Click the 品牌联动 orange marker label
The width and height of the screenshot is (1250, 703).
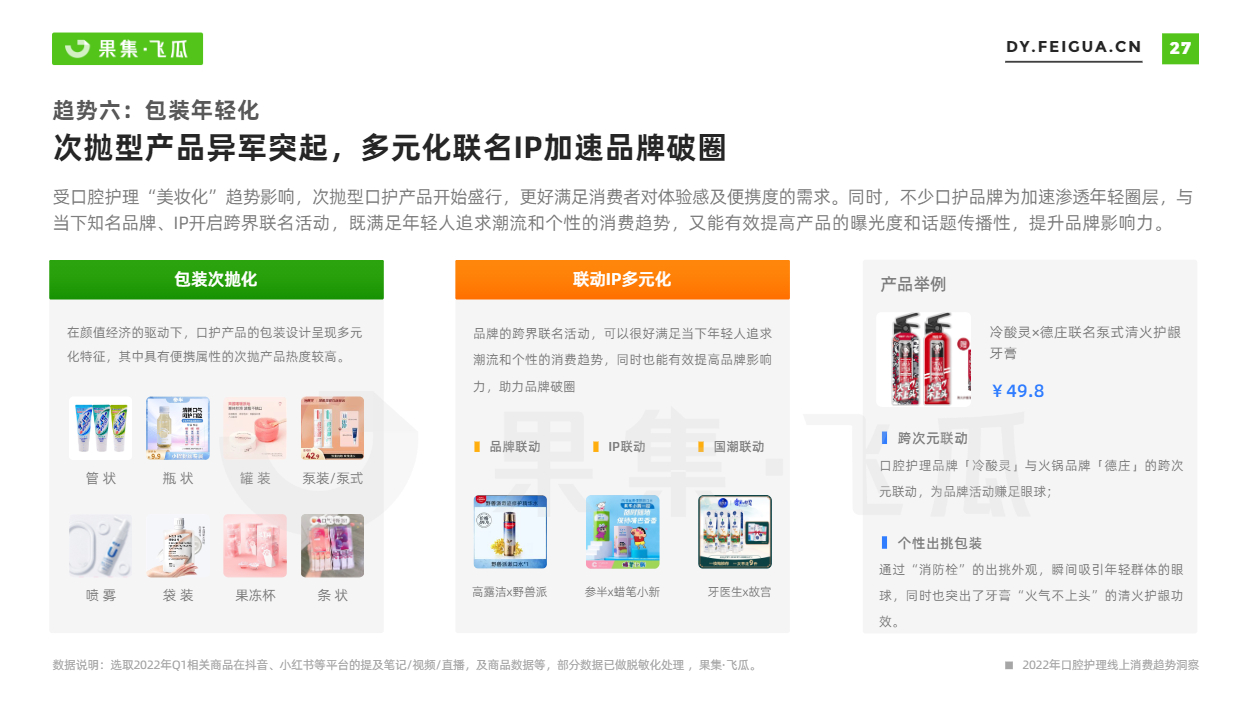tap(507, 447)
